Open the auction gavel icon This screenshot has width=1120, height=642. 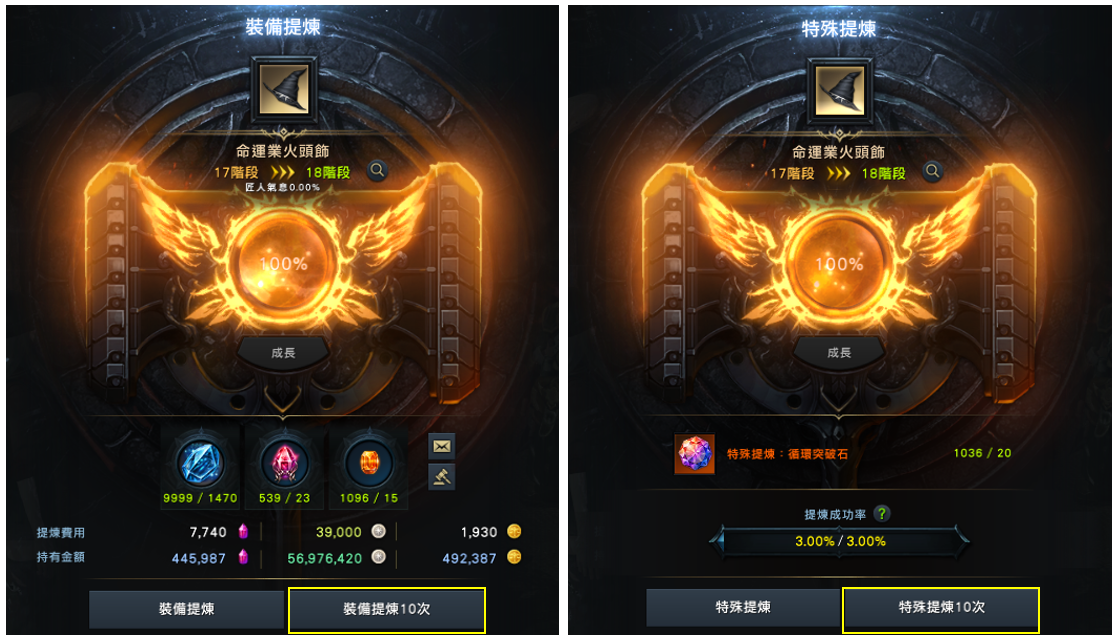pyautogui.click(x=442, y=476)
